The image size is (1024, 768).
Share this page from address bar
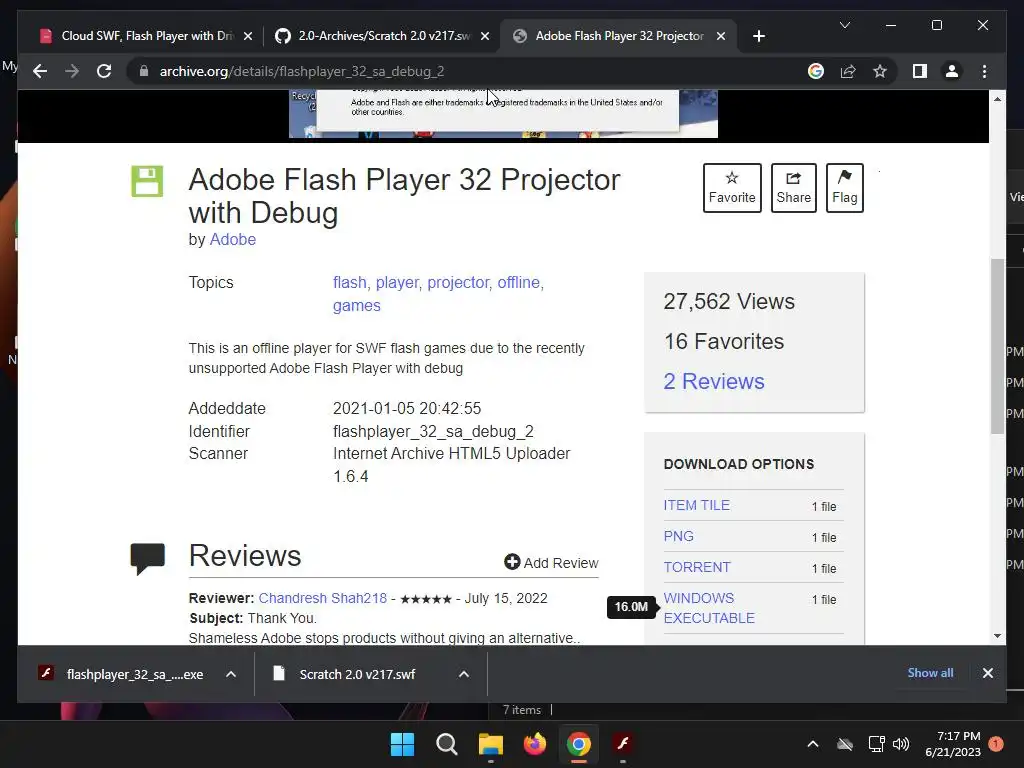(848, 71)
